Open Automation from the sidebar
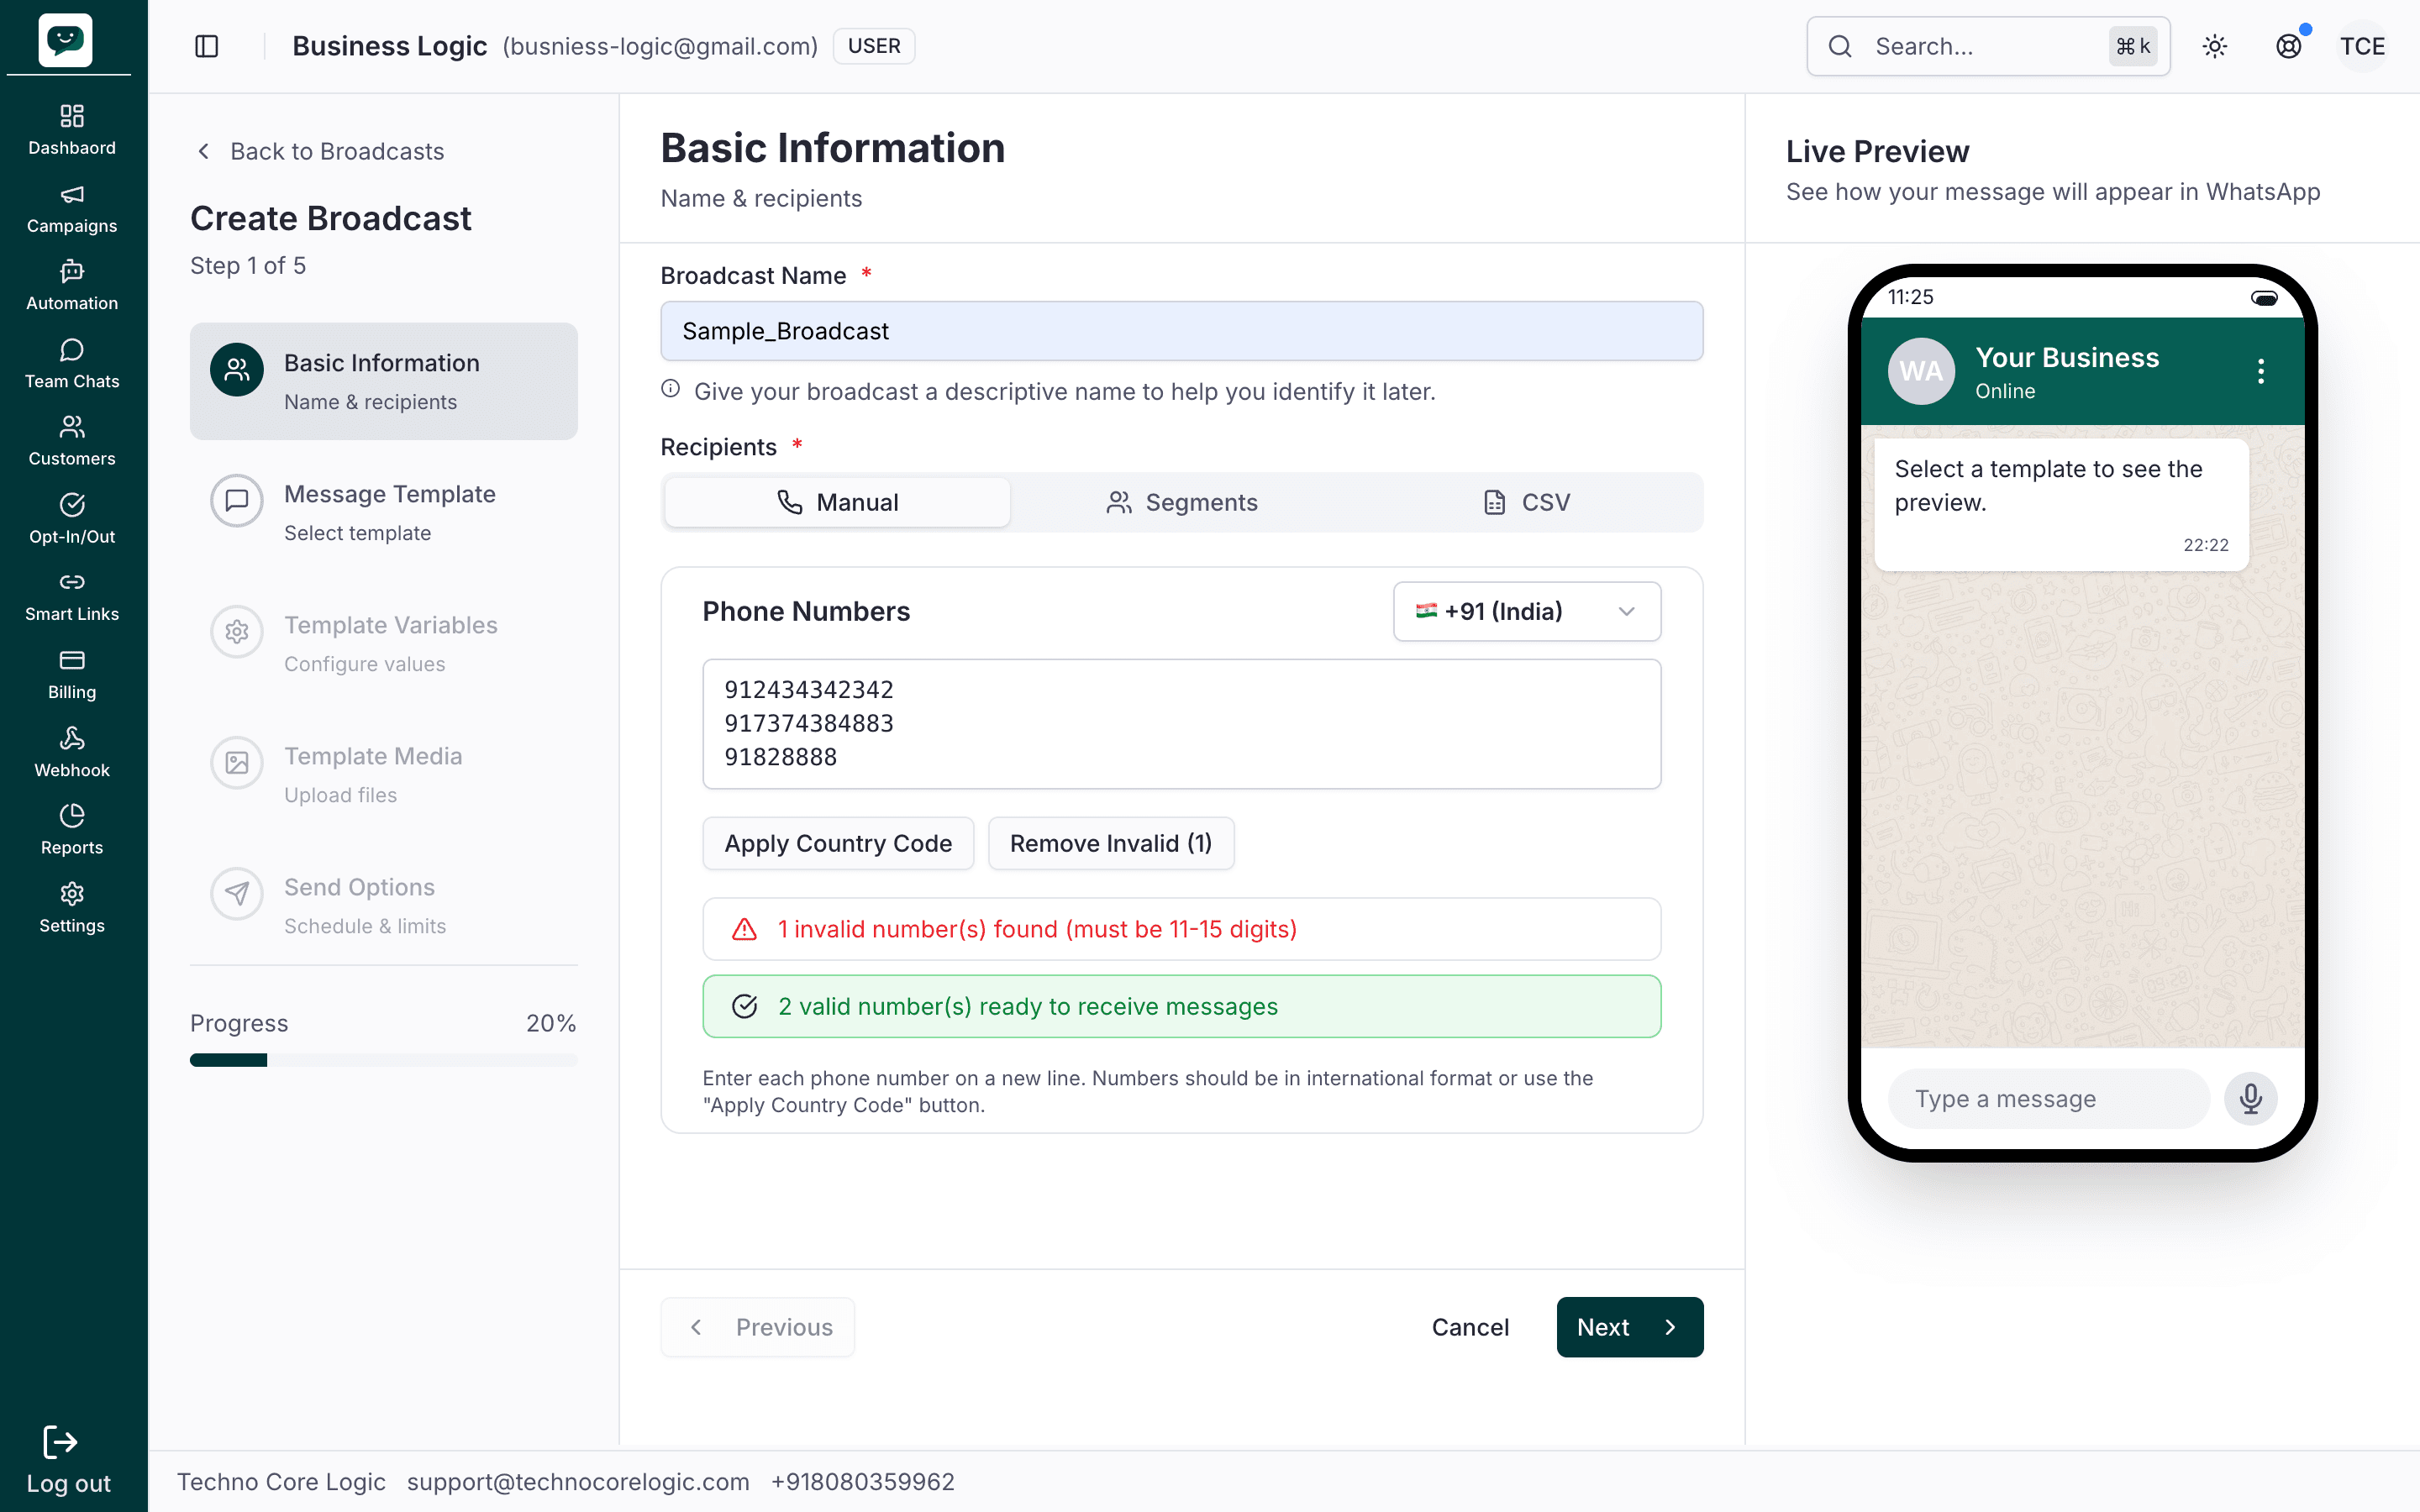The height and width of the screenshot is (1512, 2420). (x=72, y=286)
